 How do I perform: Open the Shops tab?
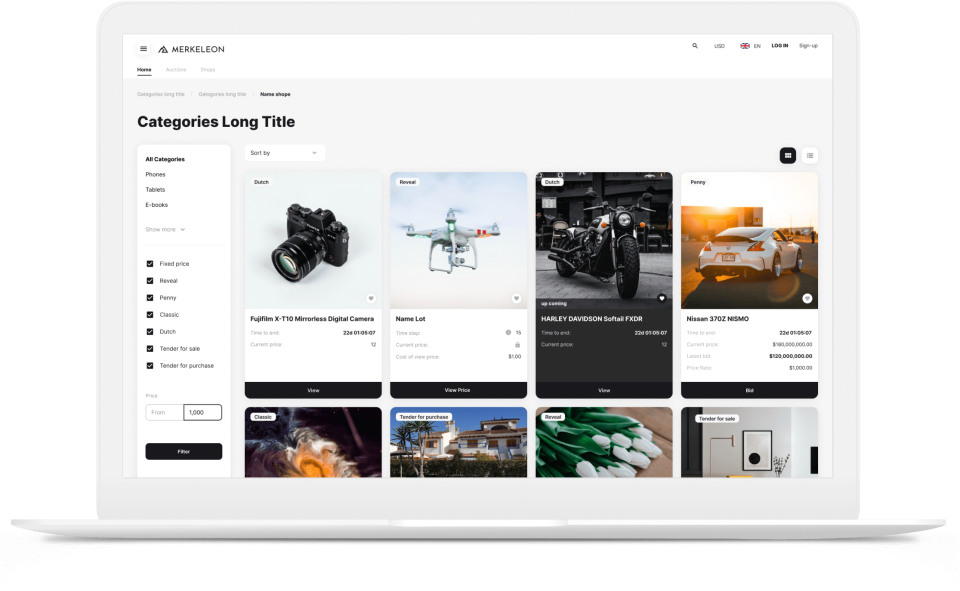pyautogui.click(x=208, y=70)
